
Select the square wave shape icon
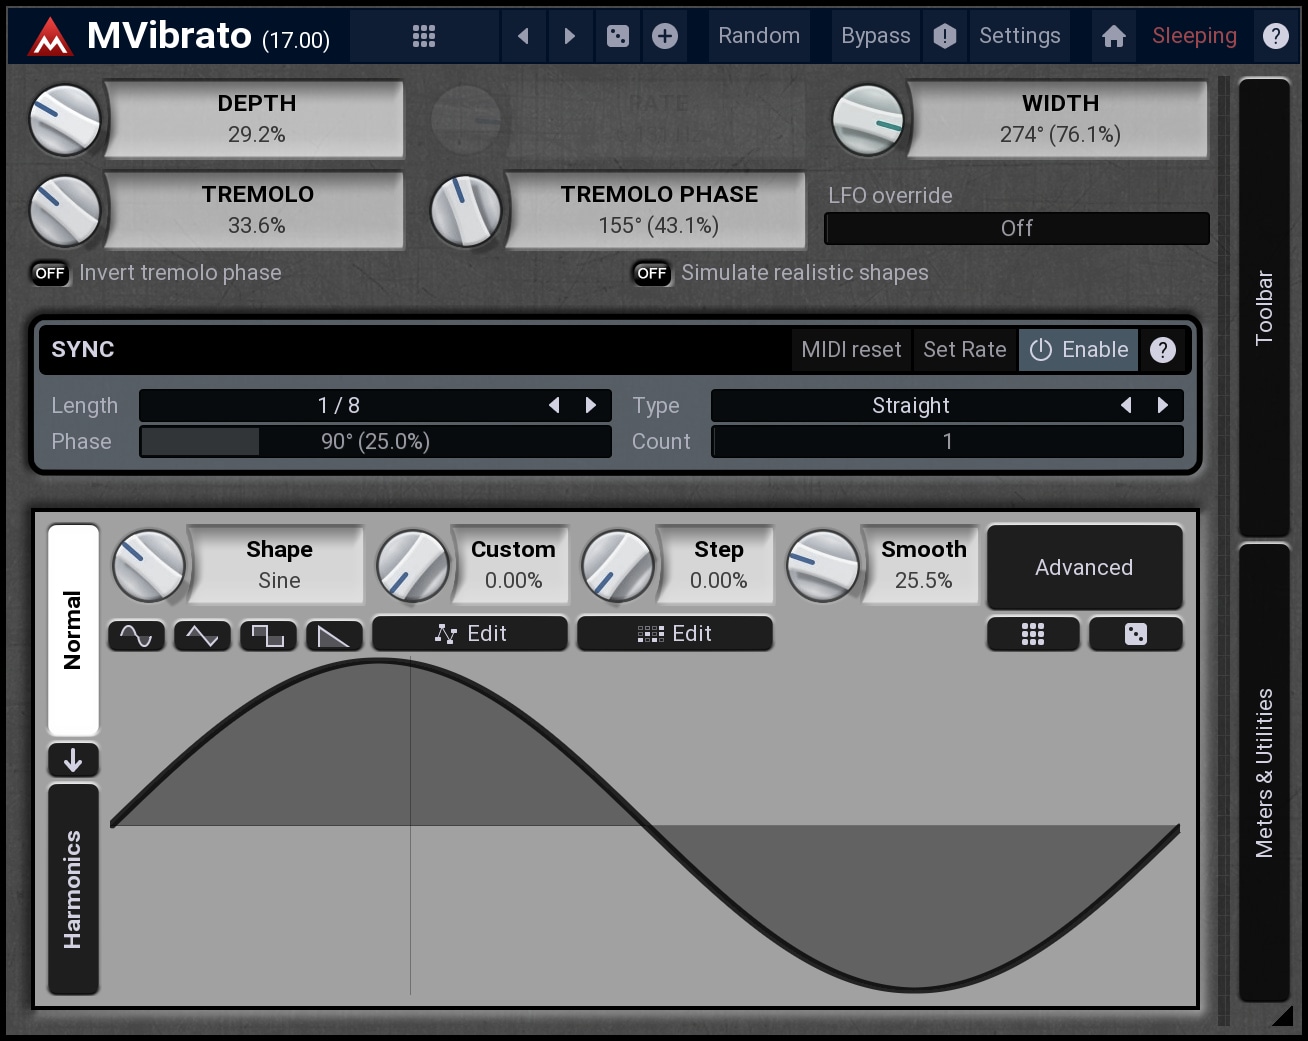pos(268,635)
